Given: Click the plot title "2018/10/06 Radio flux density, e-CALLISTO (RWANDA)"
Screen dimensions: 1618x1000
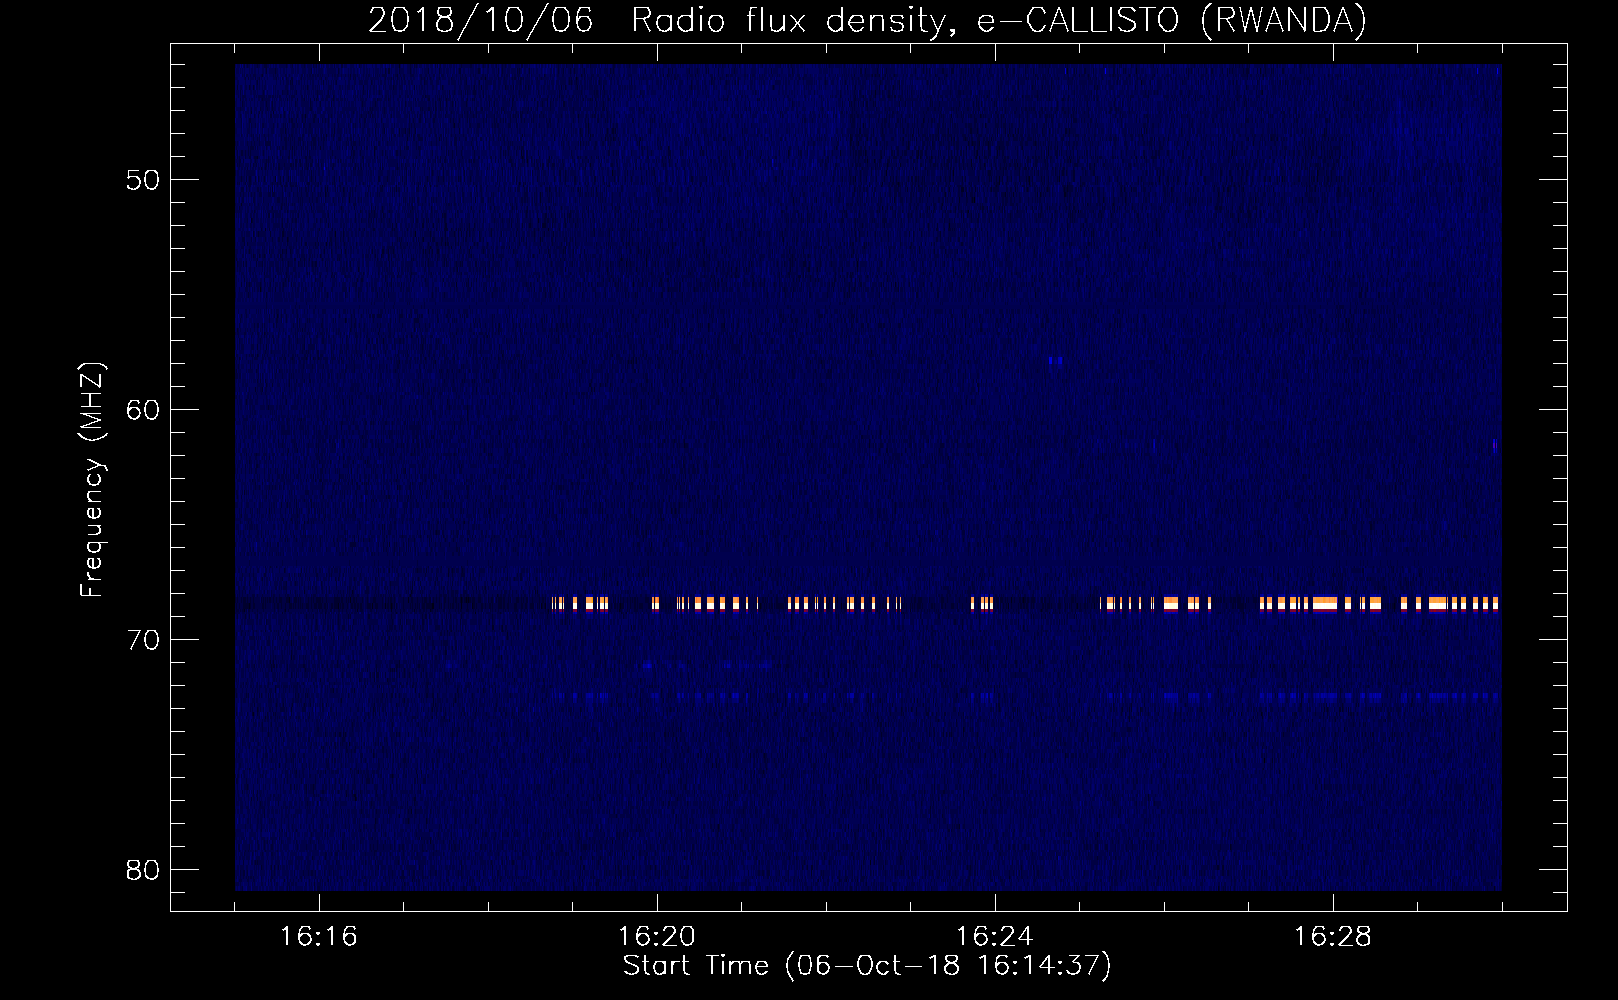Looking at the screenshot, I should click(867, 20).
